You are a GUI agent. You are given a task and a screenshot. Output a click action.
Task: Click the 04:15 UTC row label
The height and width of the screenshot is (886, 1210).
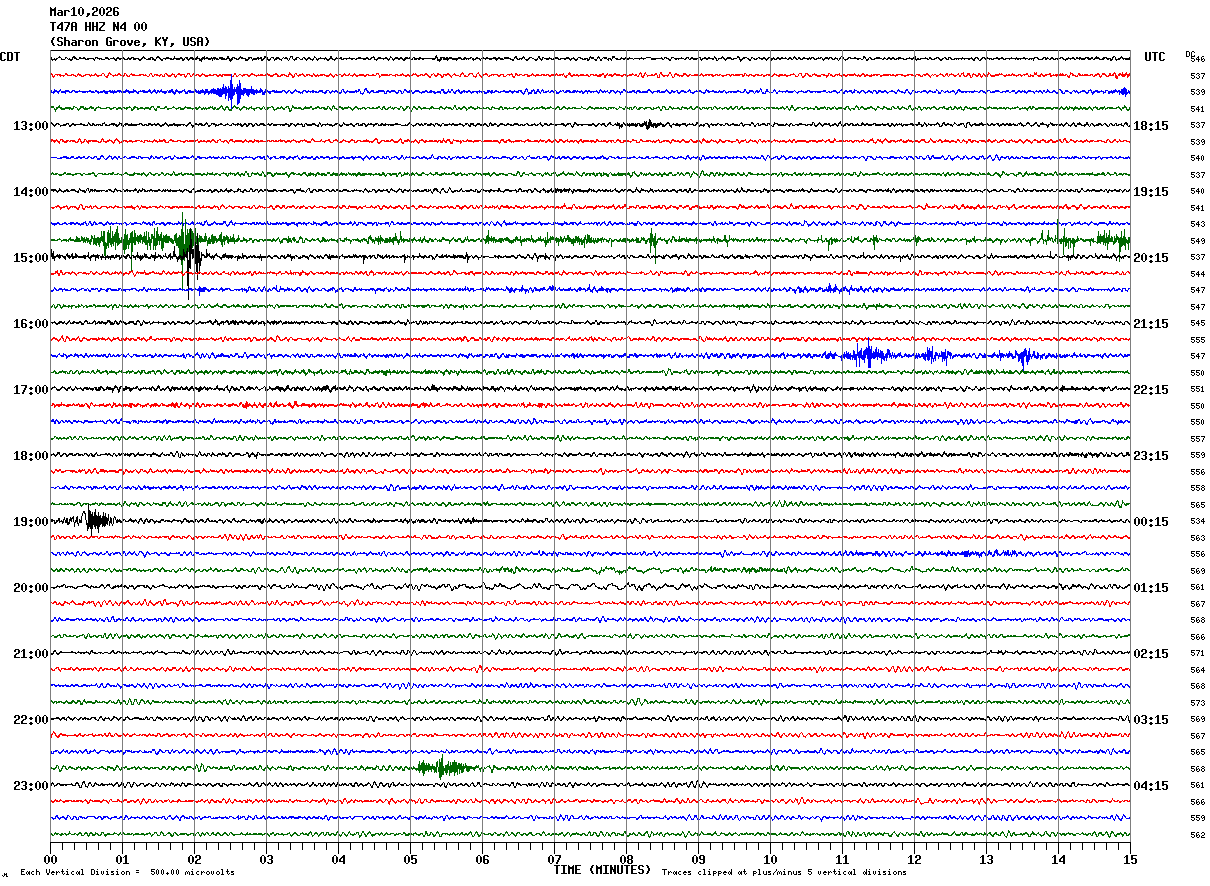pos(1151,785)
